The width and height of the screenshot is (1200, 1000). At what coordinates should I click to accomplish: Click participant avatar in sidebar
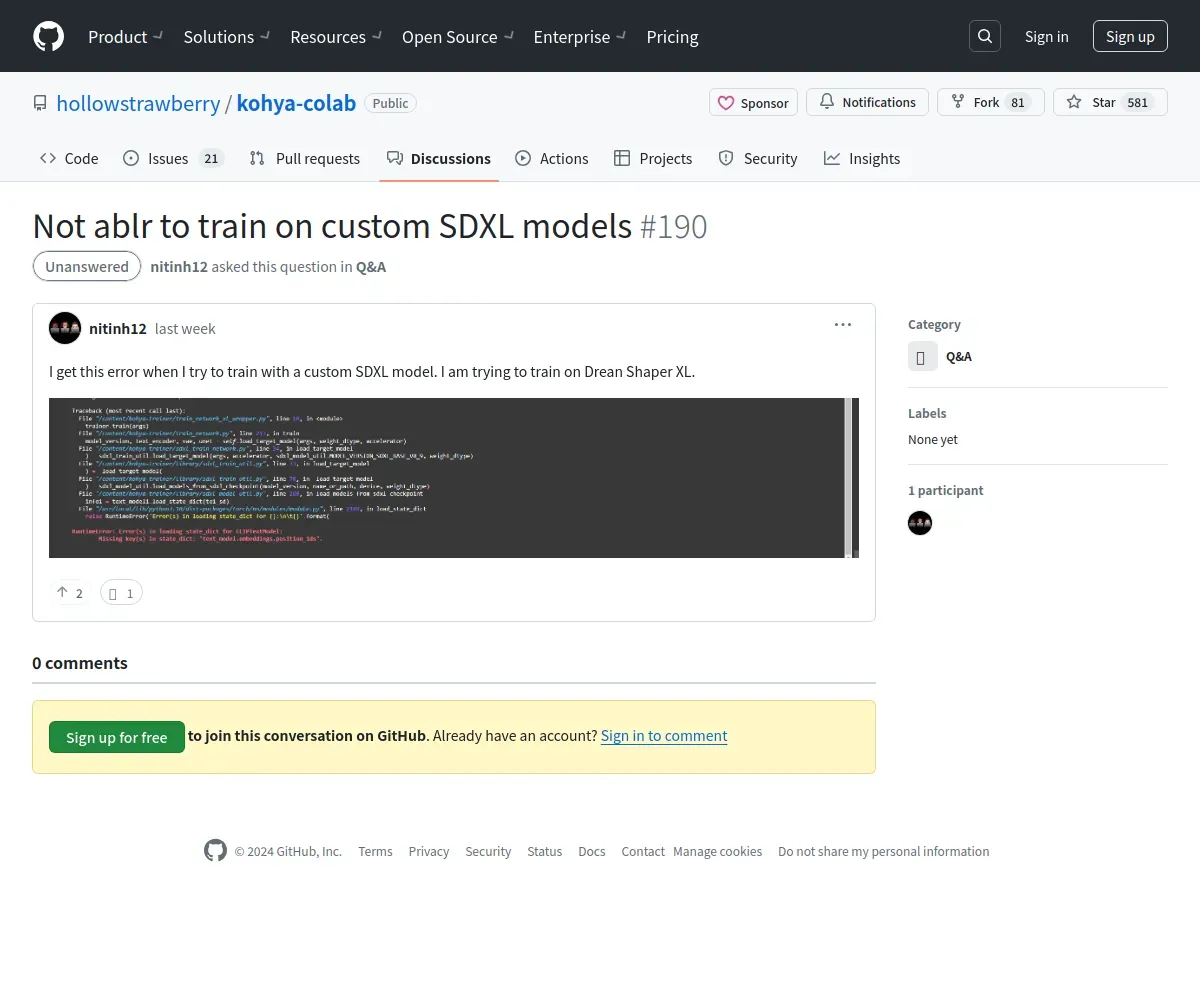[x=920, y=523]
